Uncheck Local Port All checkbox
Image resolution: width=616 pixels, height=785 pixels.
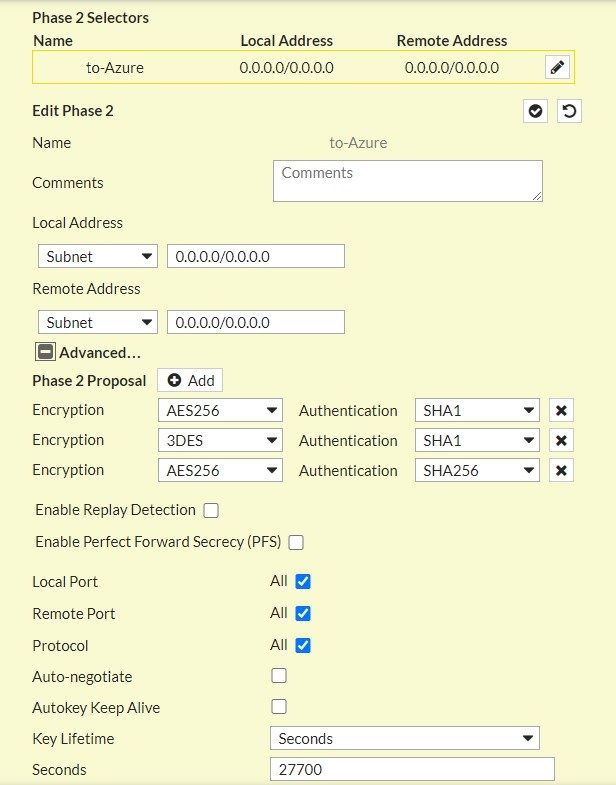click(x=303, y=581)
